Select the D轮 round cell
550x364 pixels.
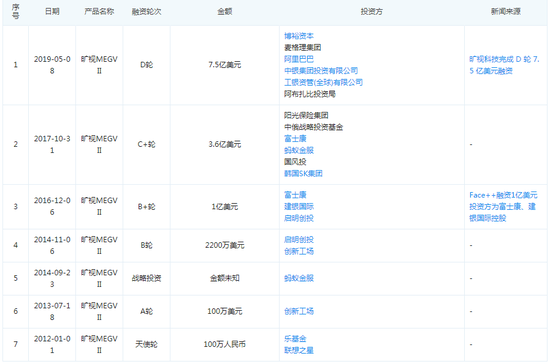(x=147, y=65)
